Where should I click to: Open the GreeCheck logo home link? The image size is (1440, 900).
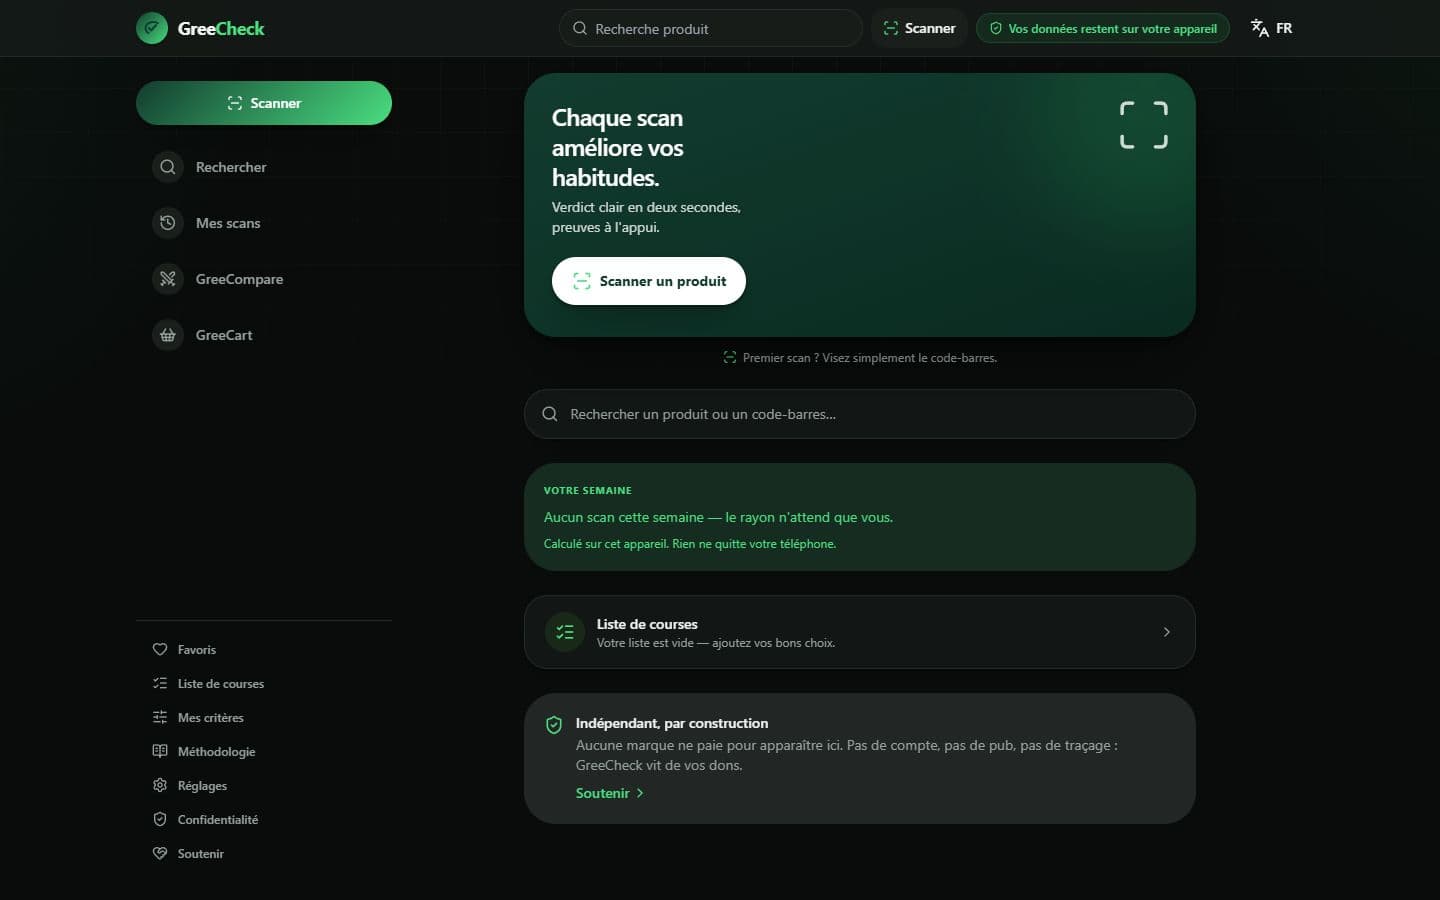click(200, 28)
